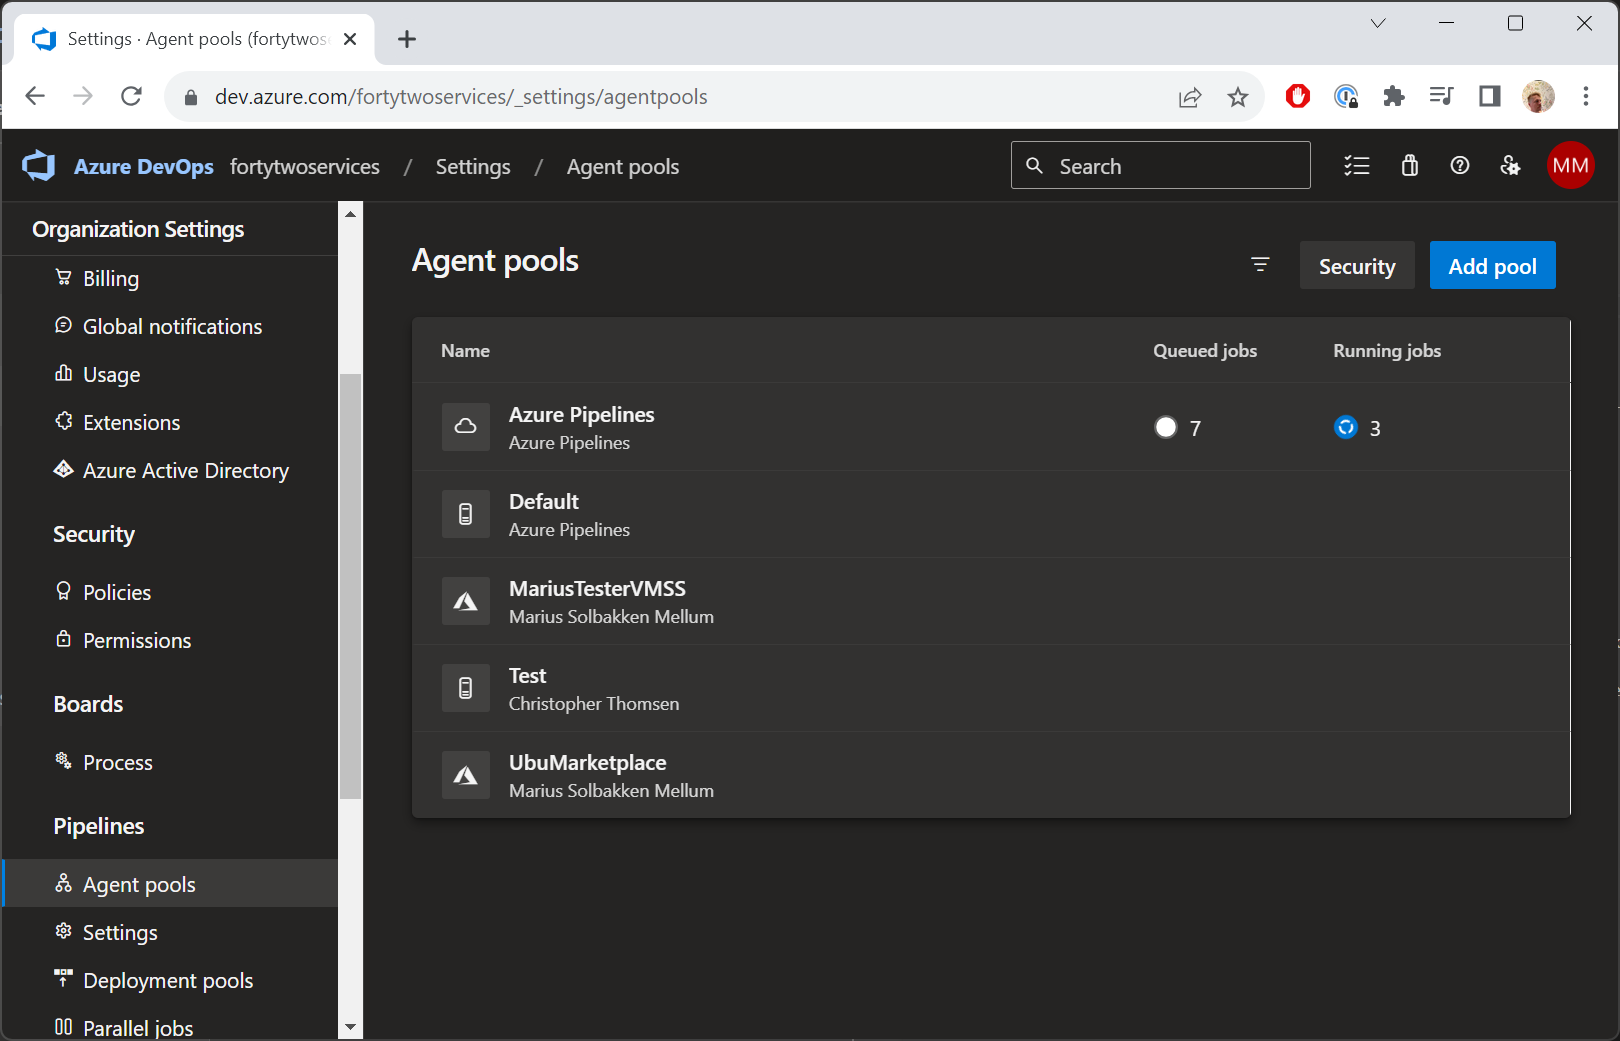Click the Security button

[1356, 266]
